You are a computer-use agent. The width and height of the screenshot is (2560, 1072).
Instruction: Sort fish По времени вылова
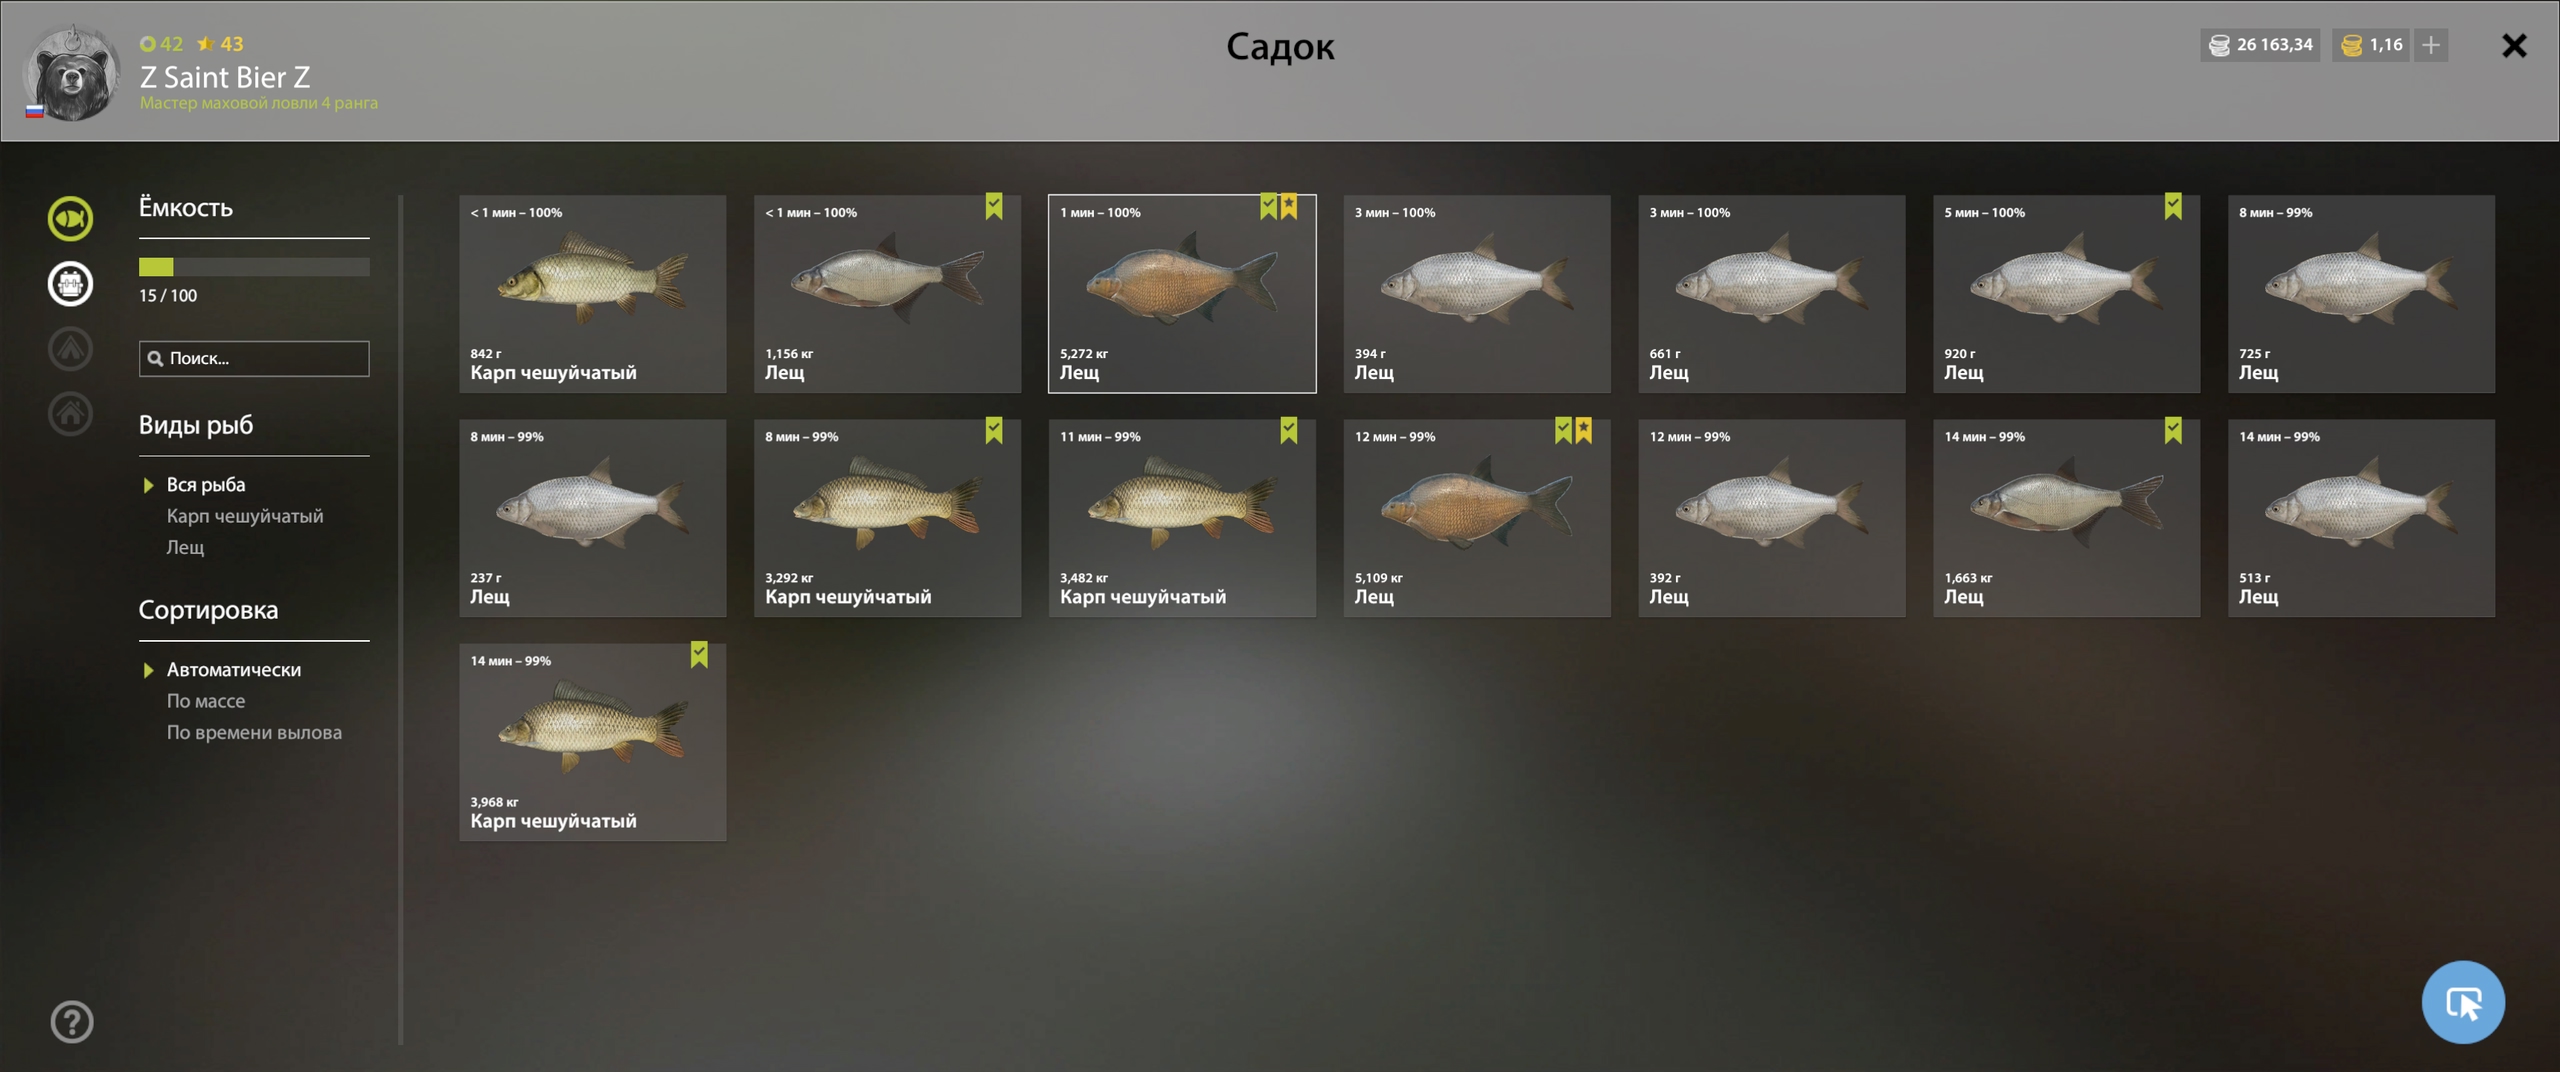click(x=254, y=733)
